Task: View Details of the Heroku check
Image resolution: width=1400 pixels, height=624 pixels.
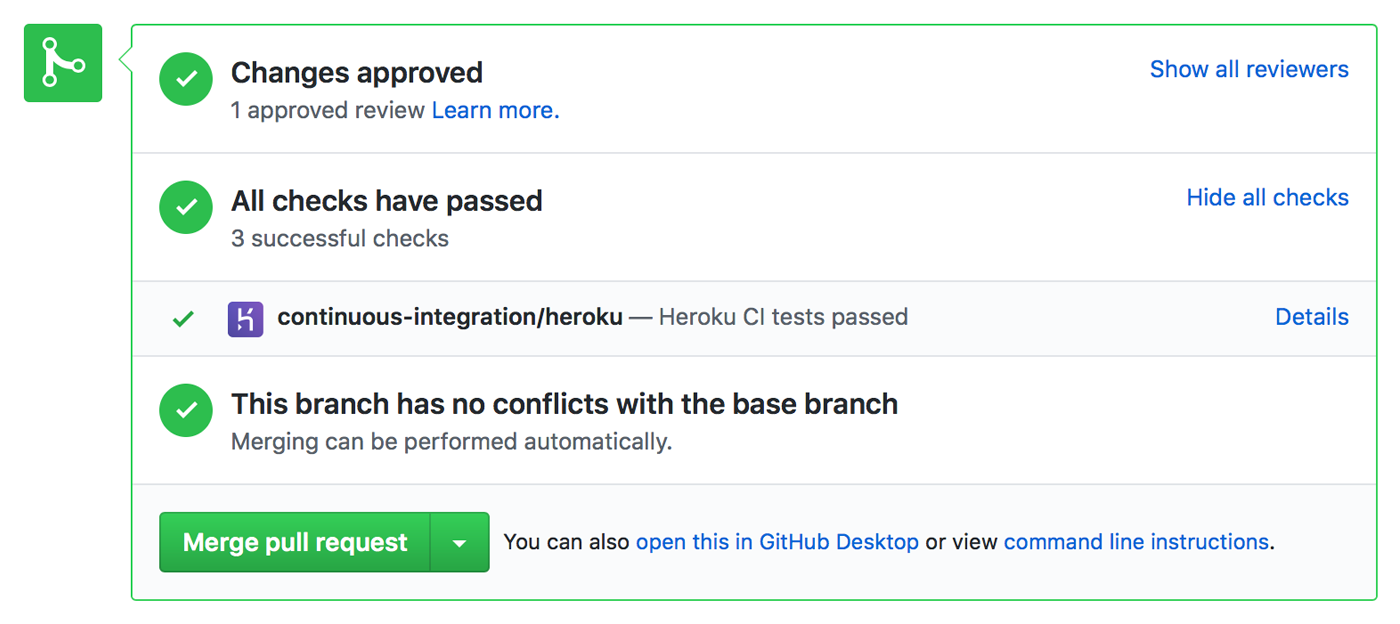Action: point(1312,317)
